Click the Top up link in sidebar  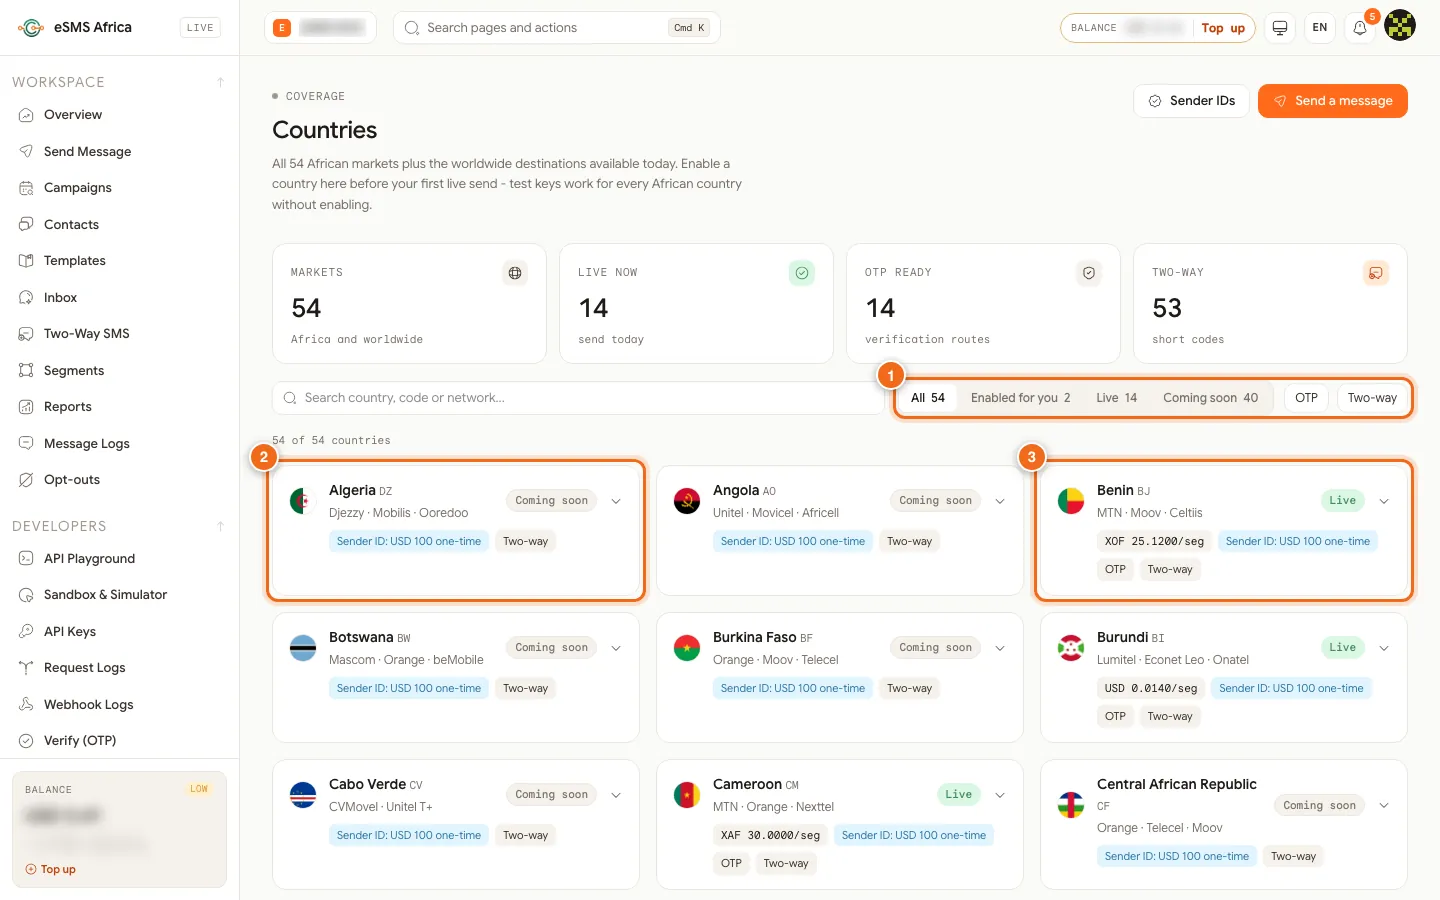tap(51, 870)
